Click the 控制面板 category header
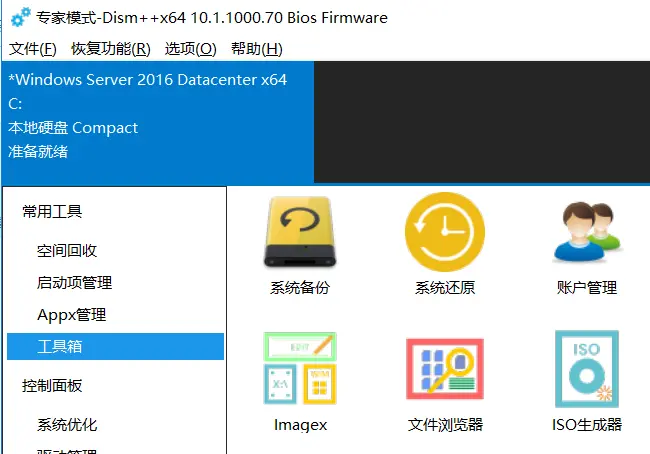Screen dimensions: 650x454 52,386
